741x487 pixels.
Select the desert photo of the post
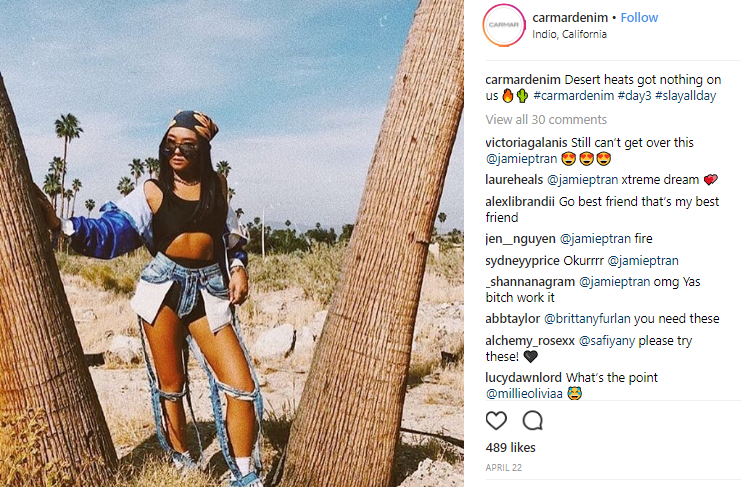click(x=232, y=243)
